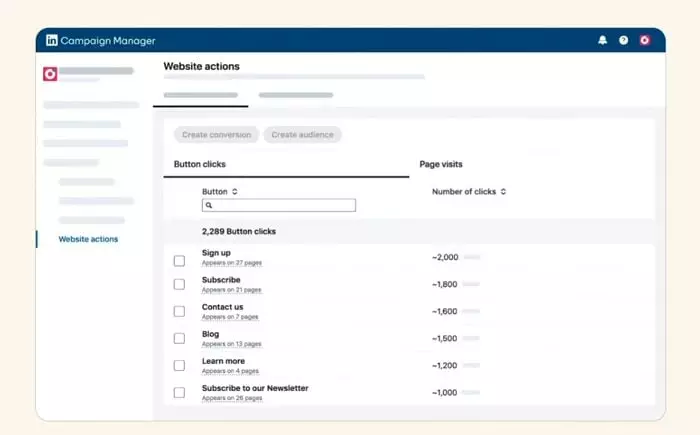Click the ~1,800 clicks value
The width and height of the screenshot is (700, 435).
(445, 284)
